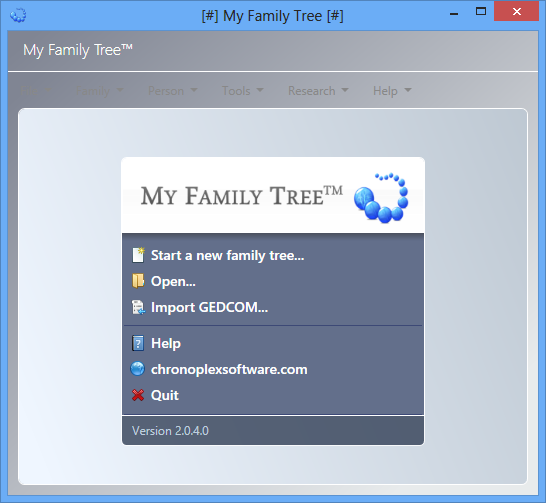Expand the Tools menu dropdown arrow
546x503 pixels.
pyautogui.click(x=260, y=90)
